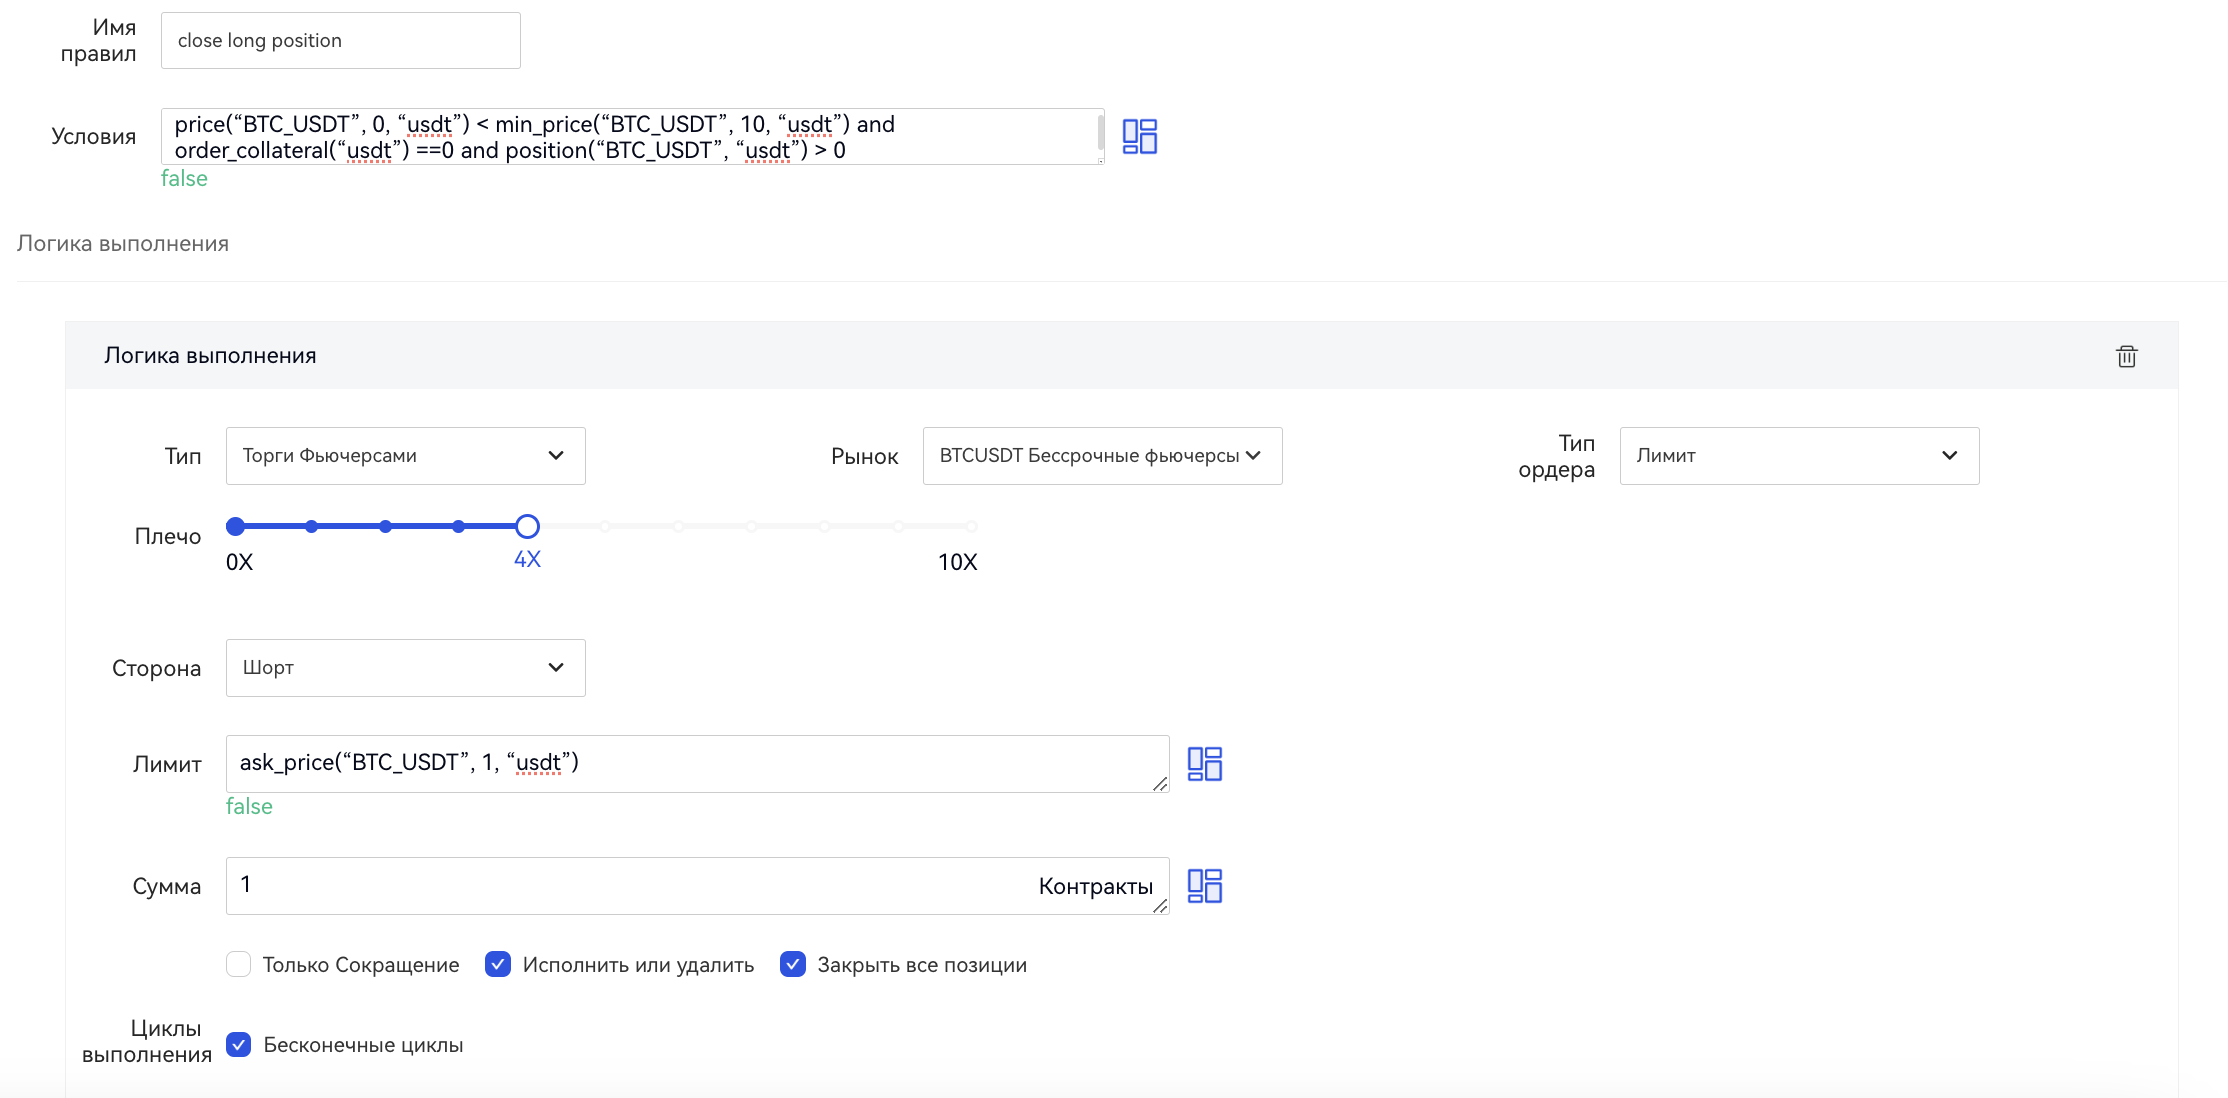Screen dimensions: 2228x1098
Task: Click the 4X leverage slider handle
Action: click(527, 526)
